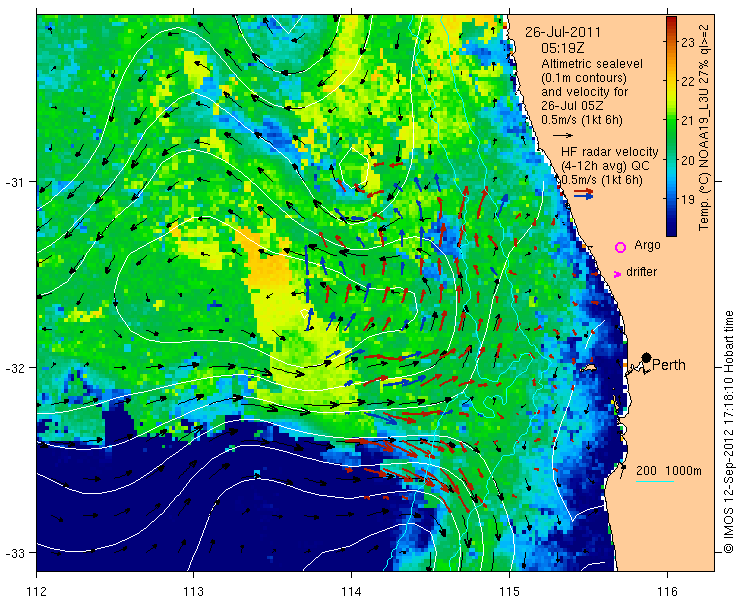Click the color bar value 20
This screenshot has height=600, width=740.
(688, 160)
